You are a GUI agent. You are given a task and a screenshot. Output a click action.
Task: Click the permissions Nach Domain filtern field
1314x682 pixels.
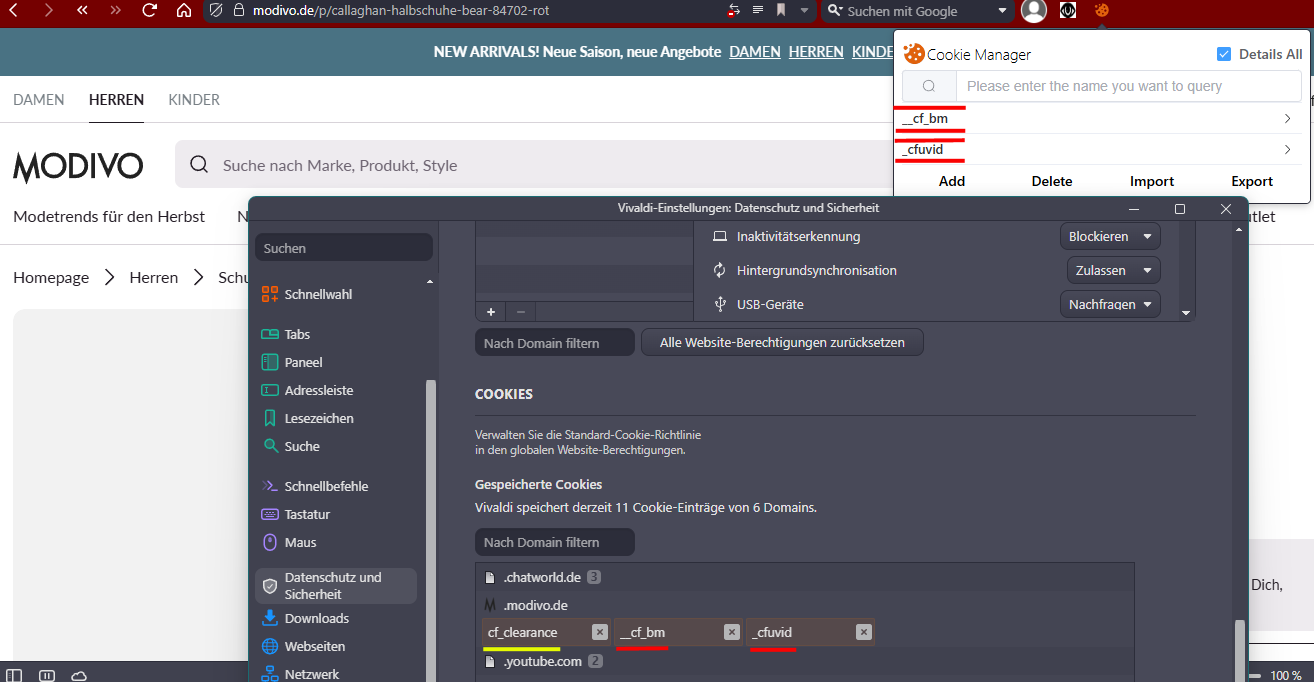[x=555, y=342]
